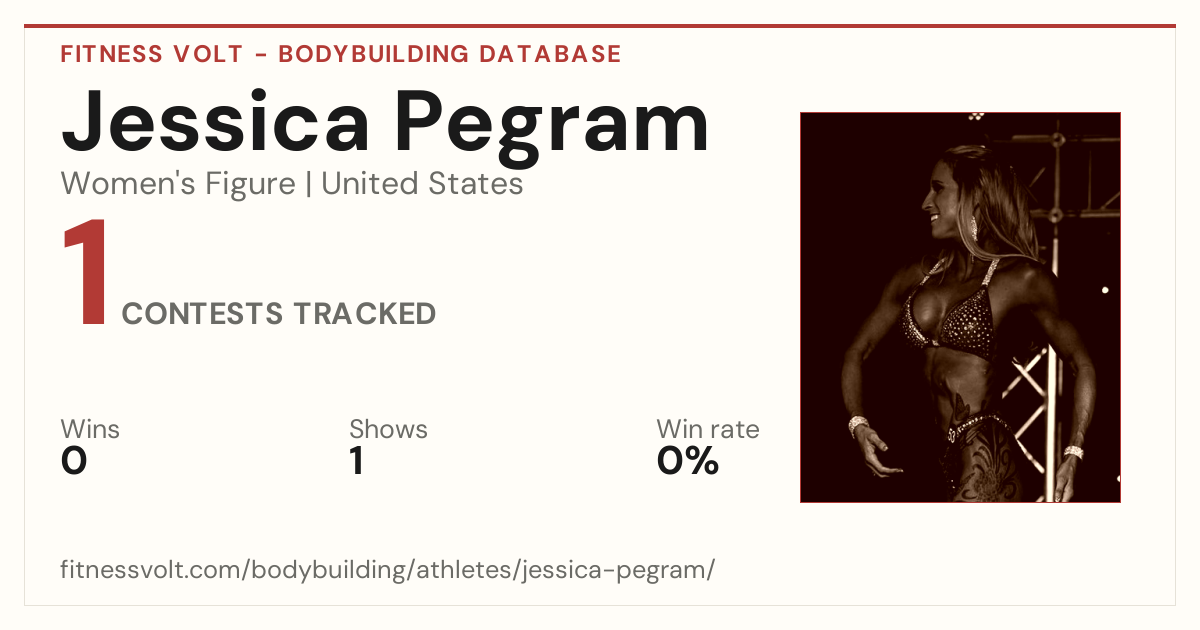Image resolution: width=1200 pixels, height=630 pixels.
Task: Click the wins value 0
Action: [x=74, y=461]
